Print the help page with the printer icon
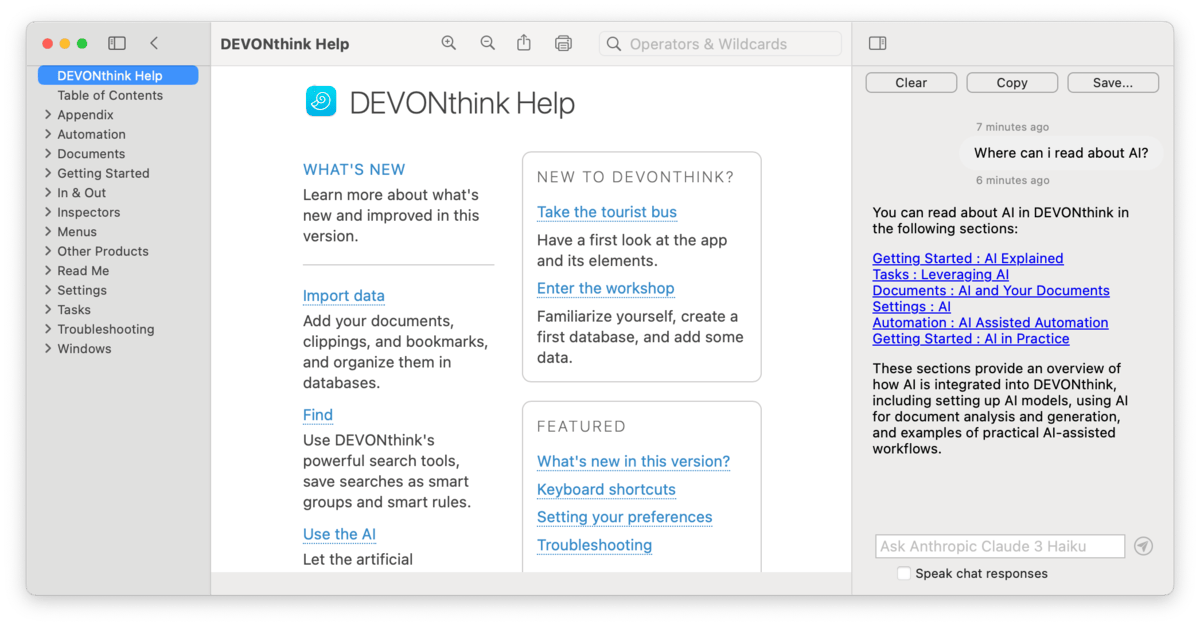 pos(563,43)
